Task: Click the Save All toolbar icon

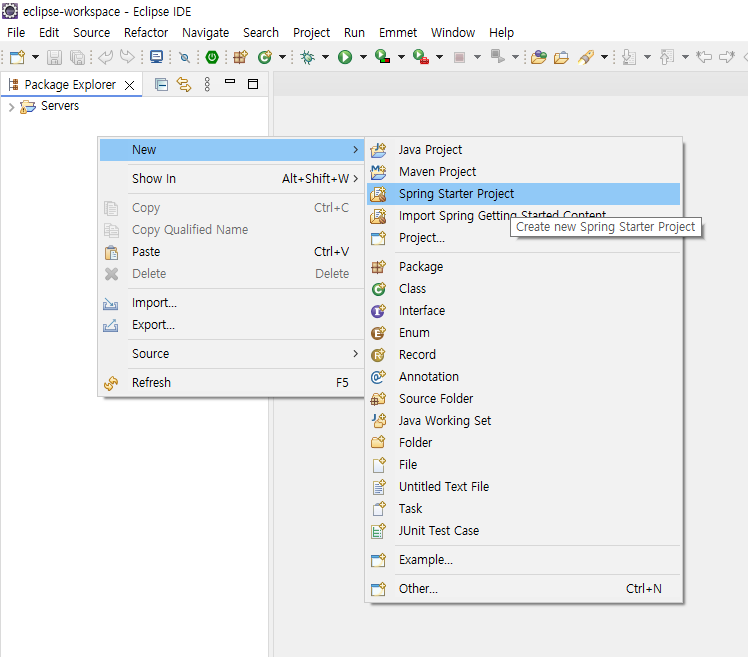Action: coord(77,57)
